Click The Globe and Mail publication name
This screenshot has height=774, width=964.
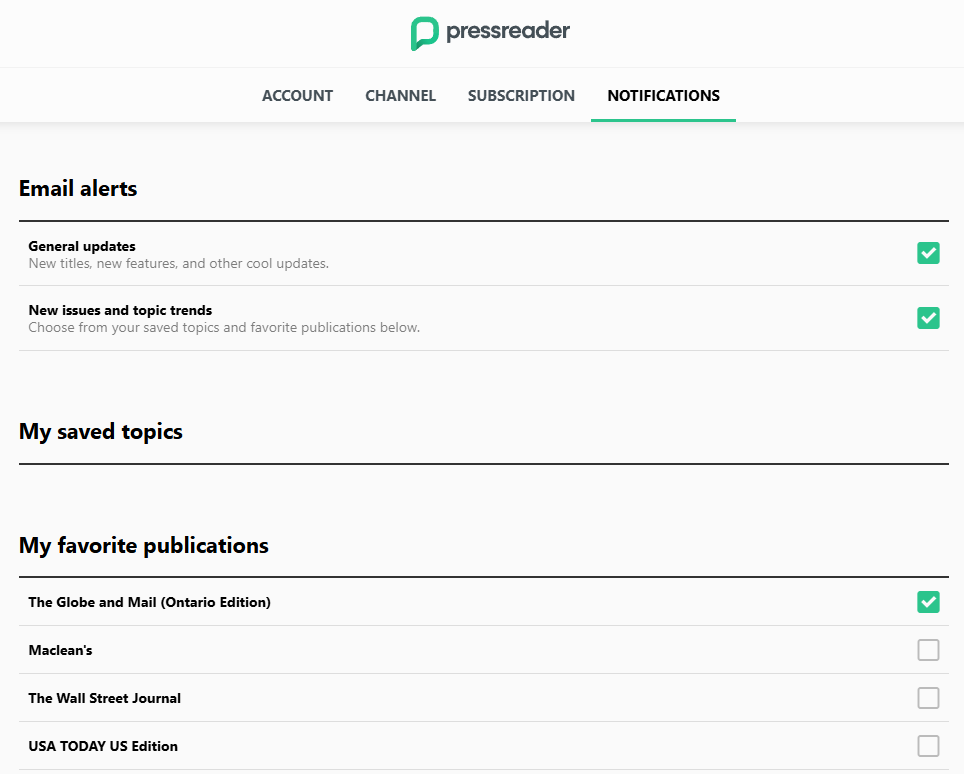point(149,602)
